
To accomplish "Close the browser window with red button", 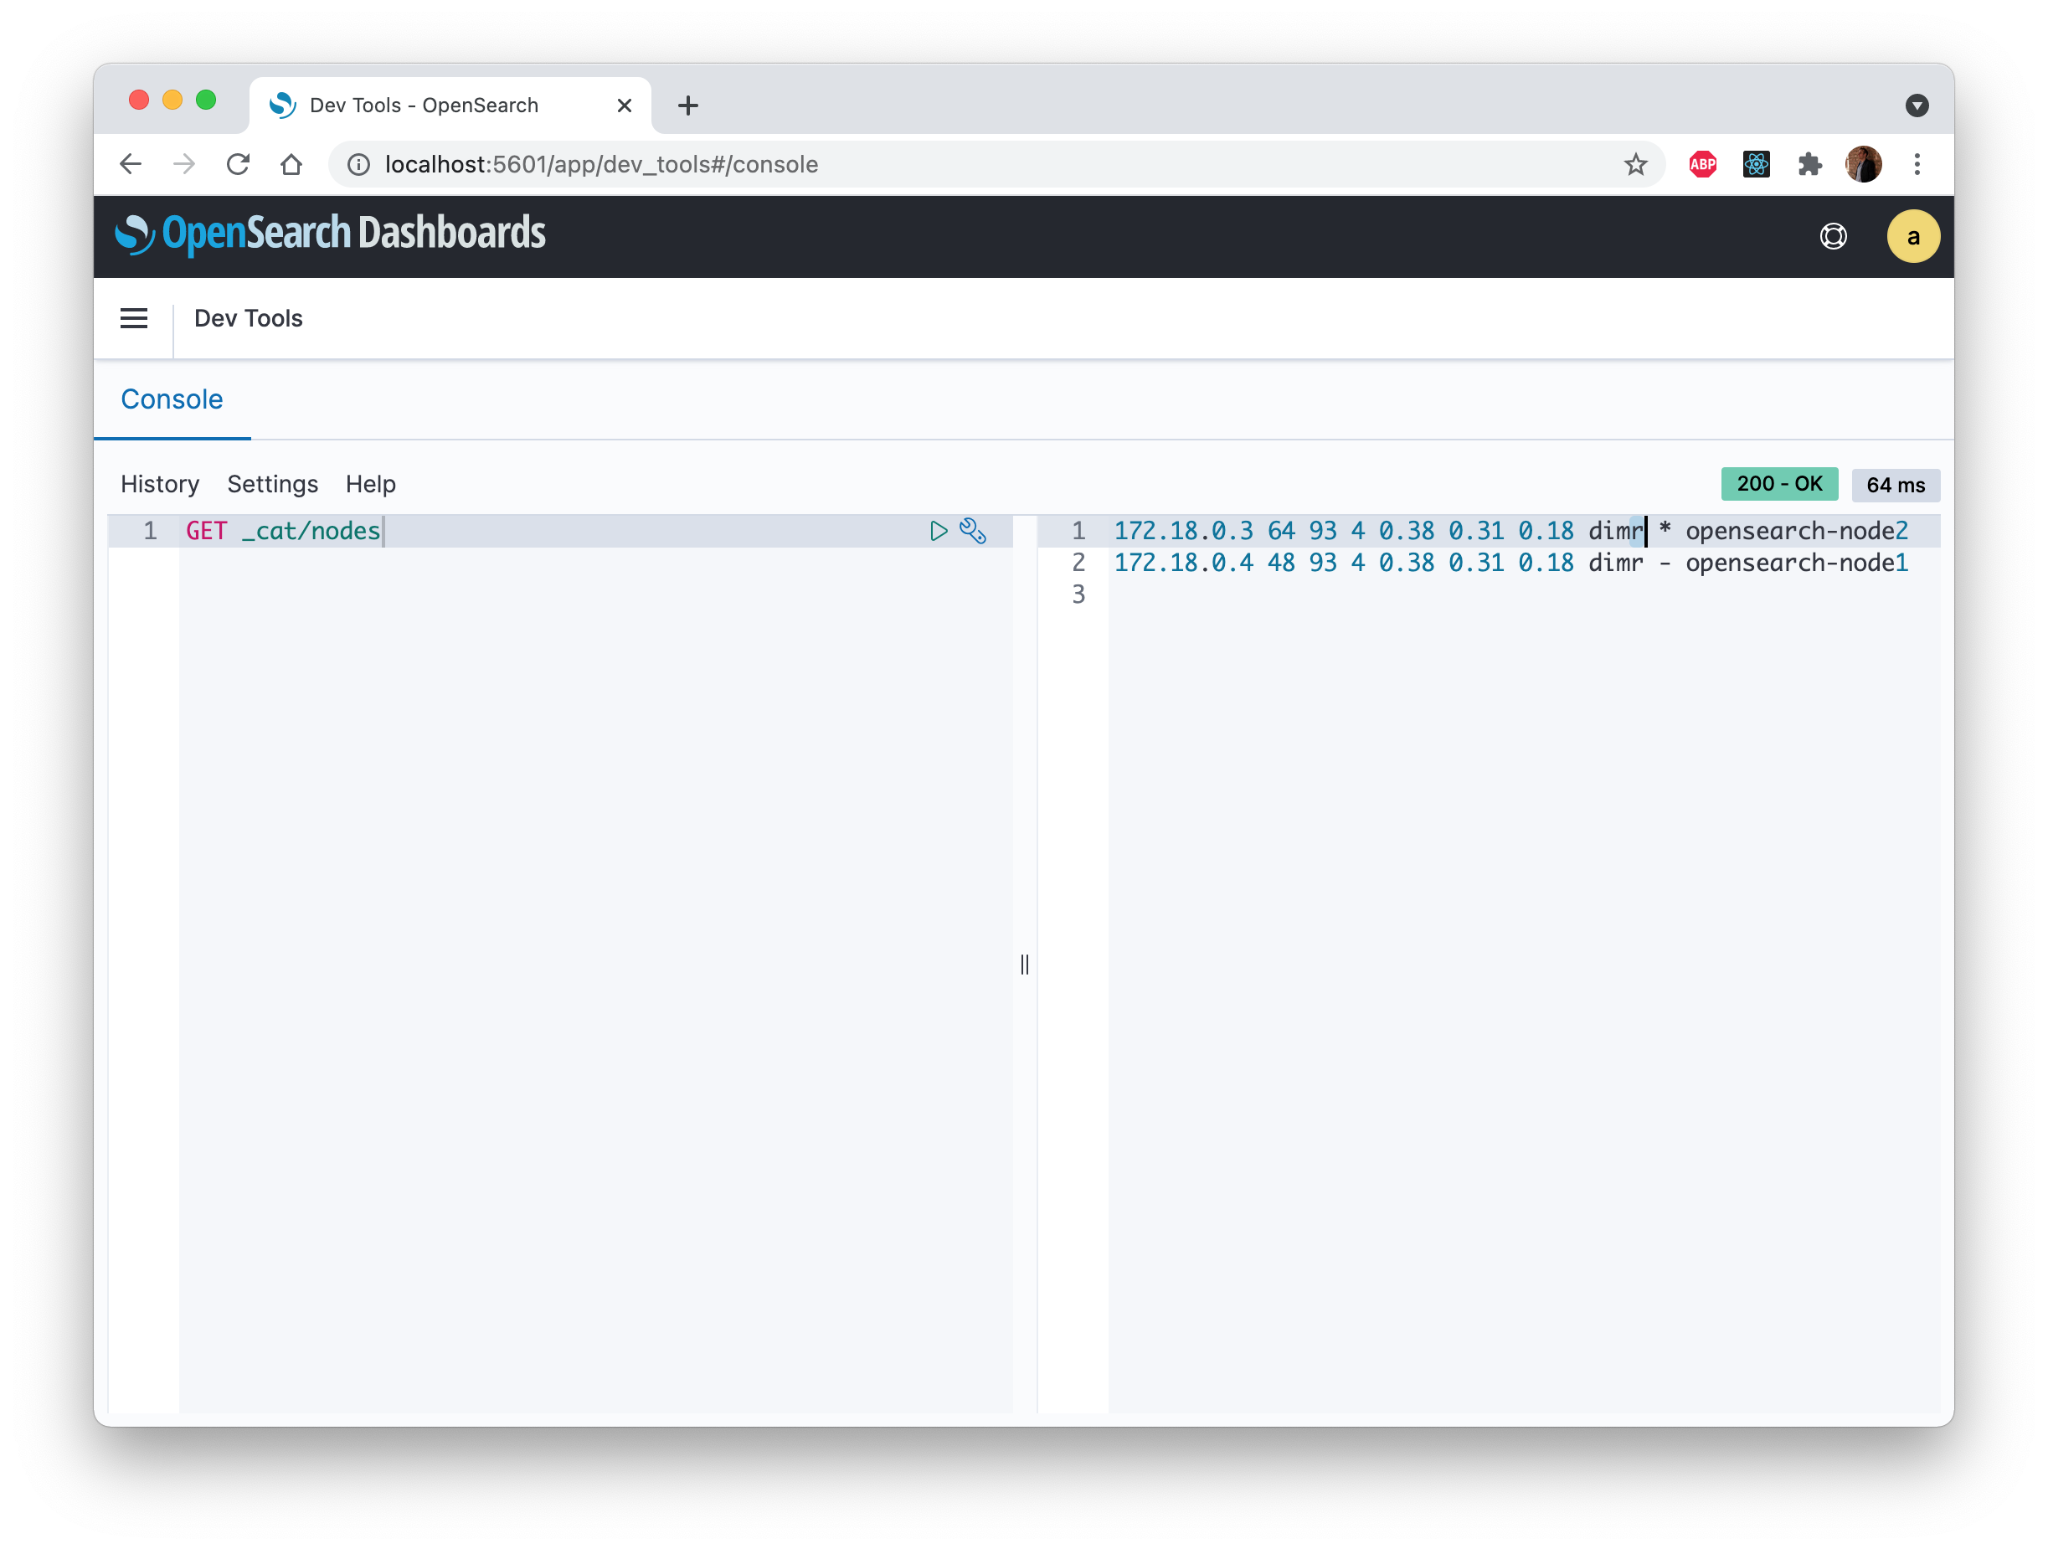I will (139, 100).
